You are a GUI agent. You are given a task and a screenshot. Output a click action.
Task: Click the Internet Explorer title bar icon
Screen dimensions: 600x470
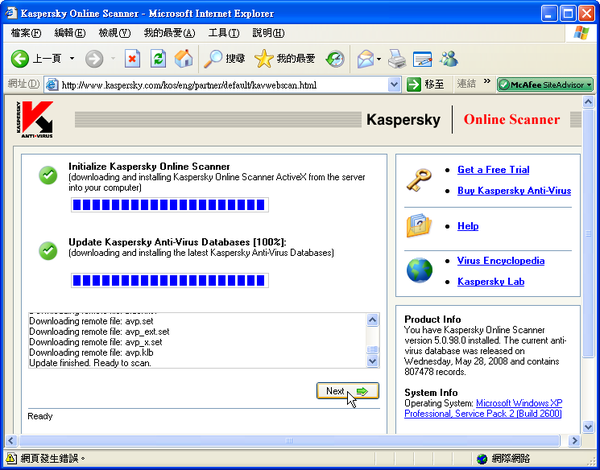pyautogui.click(x=11, y=13)
